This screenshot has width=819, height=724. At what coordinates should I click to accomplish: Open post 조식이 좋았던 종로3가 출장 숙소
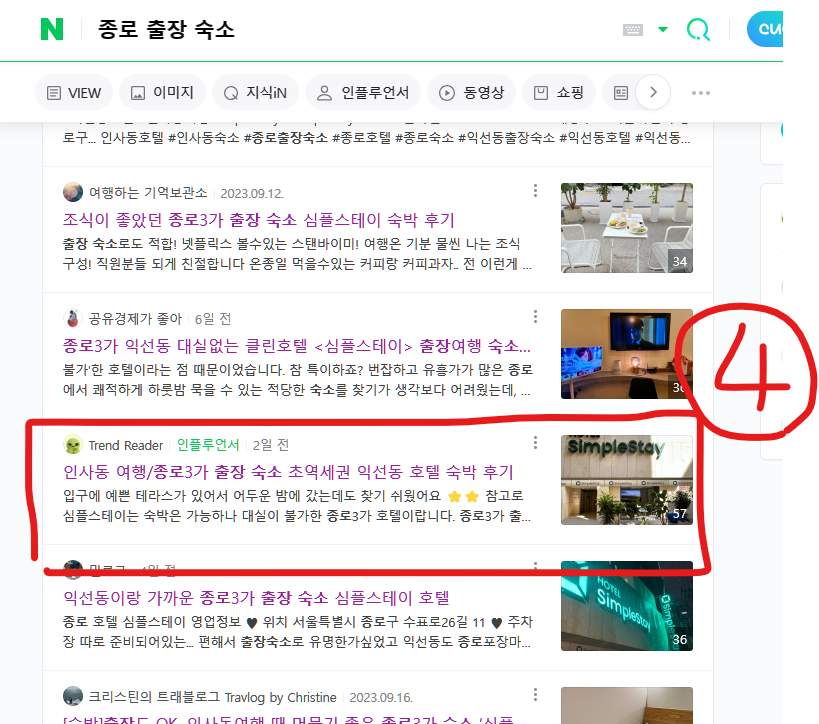(x=259, y=220)
